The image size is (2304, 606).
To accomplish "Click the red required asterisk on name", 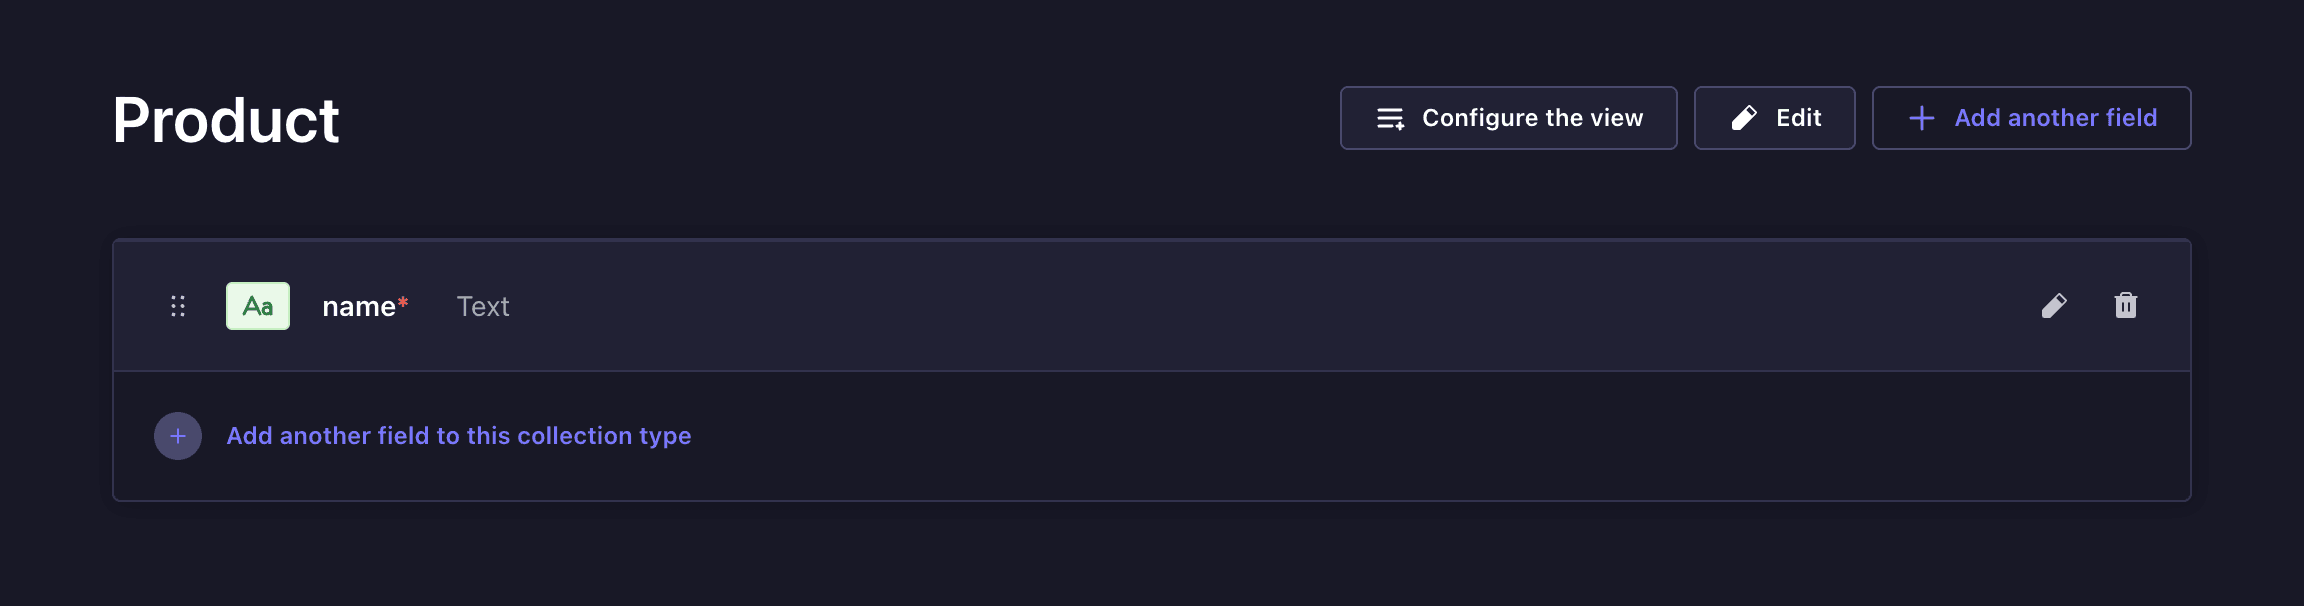I will [403, 302].
